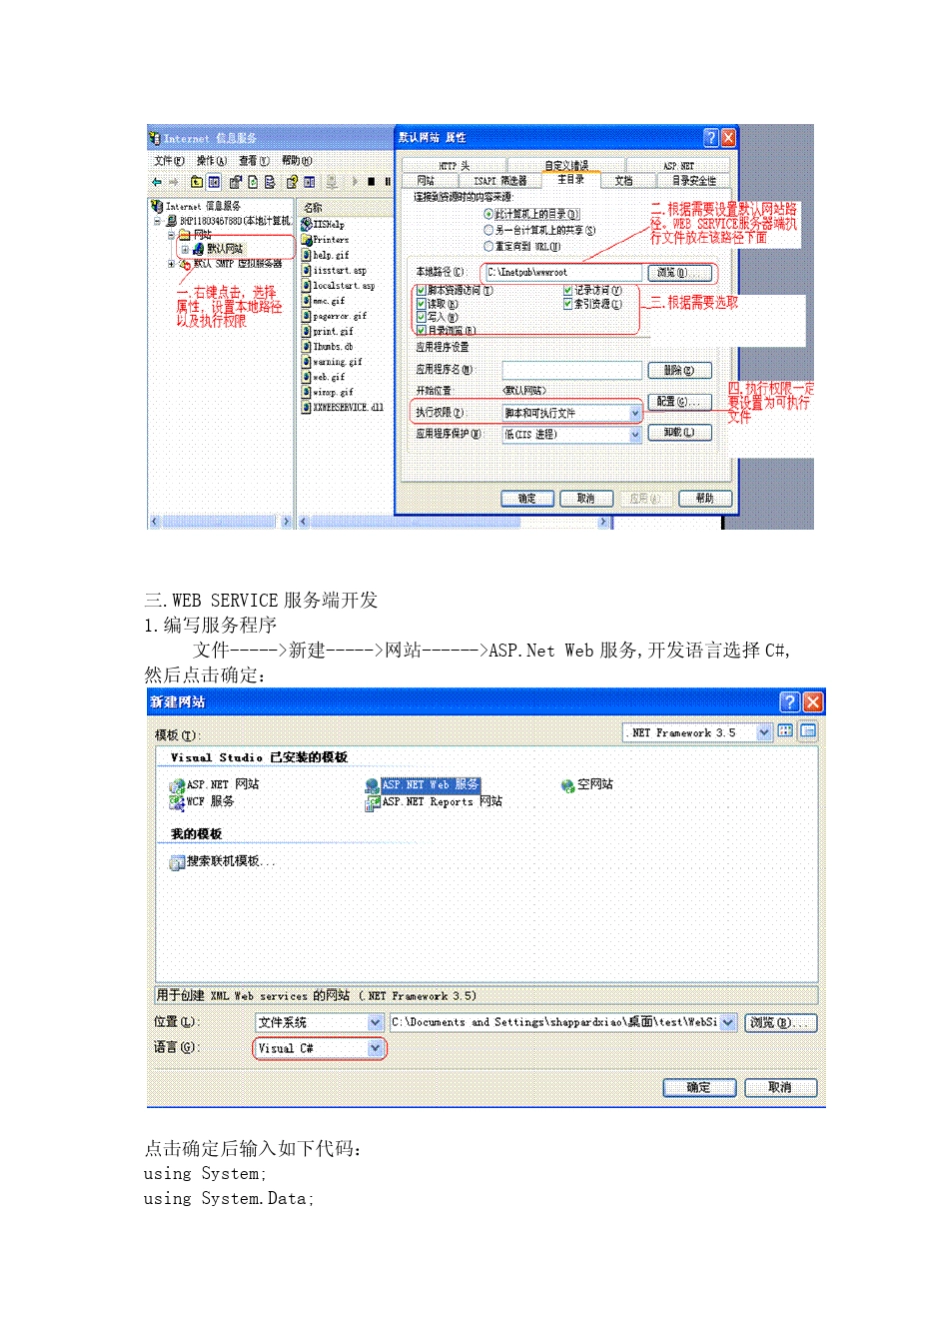Viewport: 950px width, 1344px height.
Task: Click the back arrow in IIS toolbar
Action: coord(156,182)
